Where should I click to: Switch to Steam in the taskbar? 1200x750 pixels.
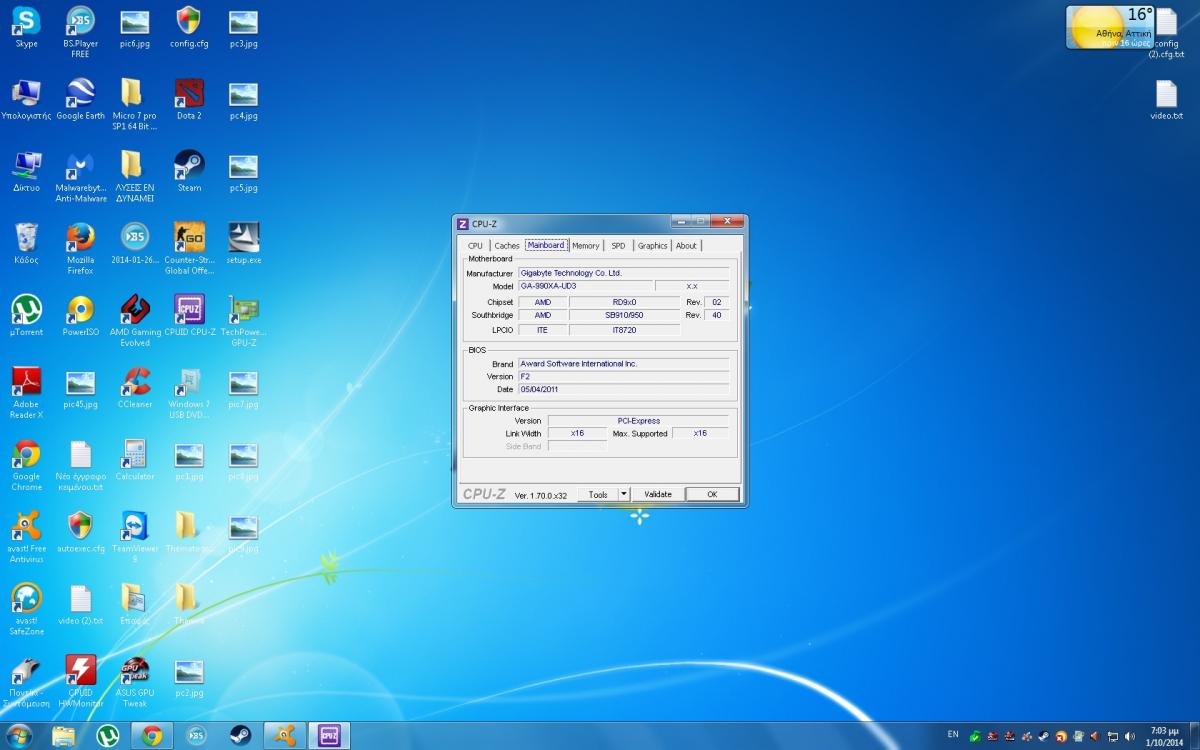[240, 736]
